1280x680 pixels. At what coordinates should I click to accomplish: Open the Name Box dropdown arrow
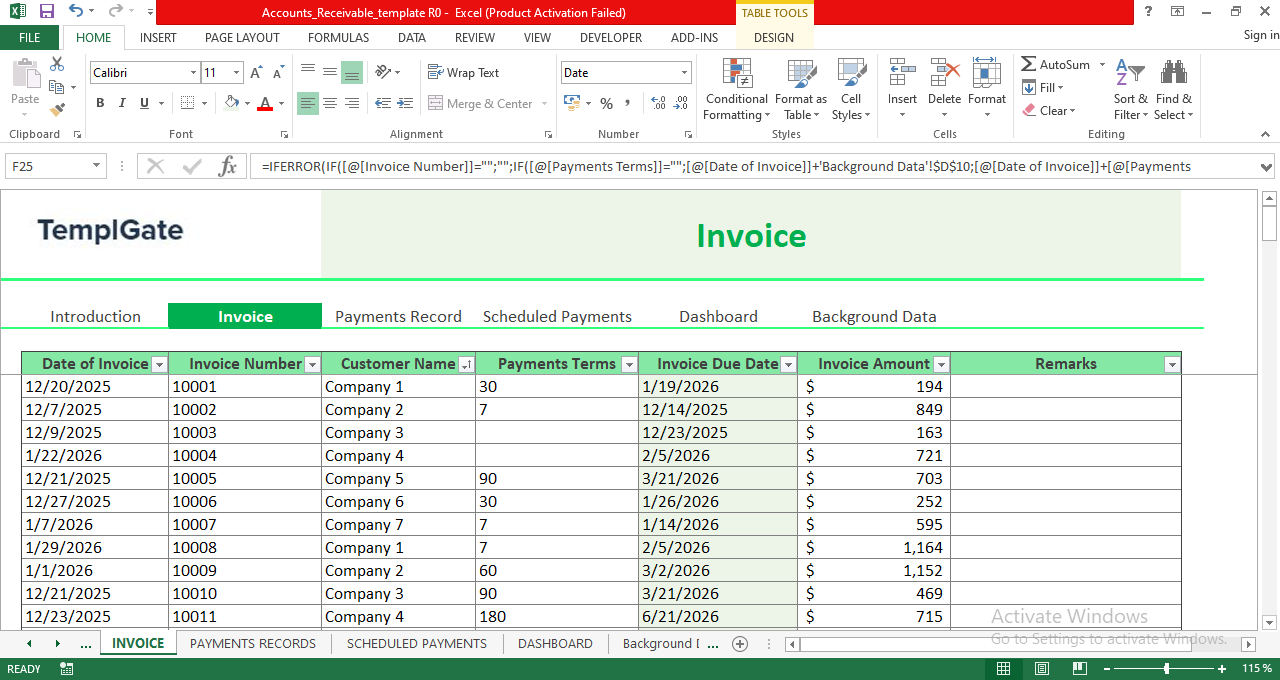97,166
